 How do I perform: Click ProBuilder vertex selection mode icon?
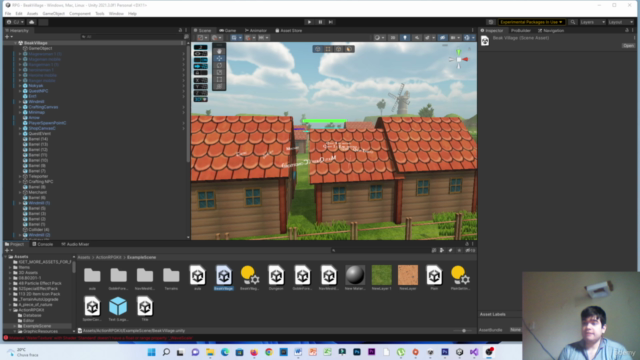(x=328, y=49)
